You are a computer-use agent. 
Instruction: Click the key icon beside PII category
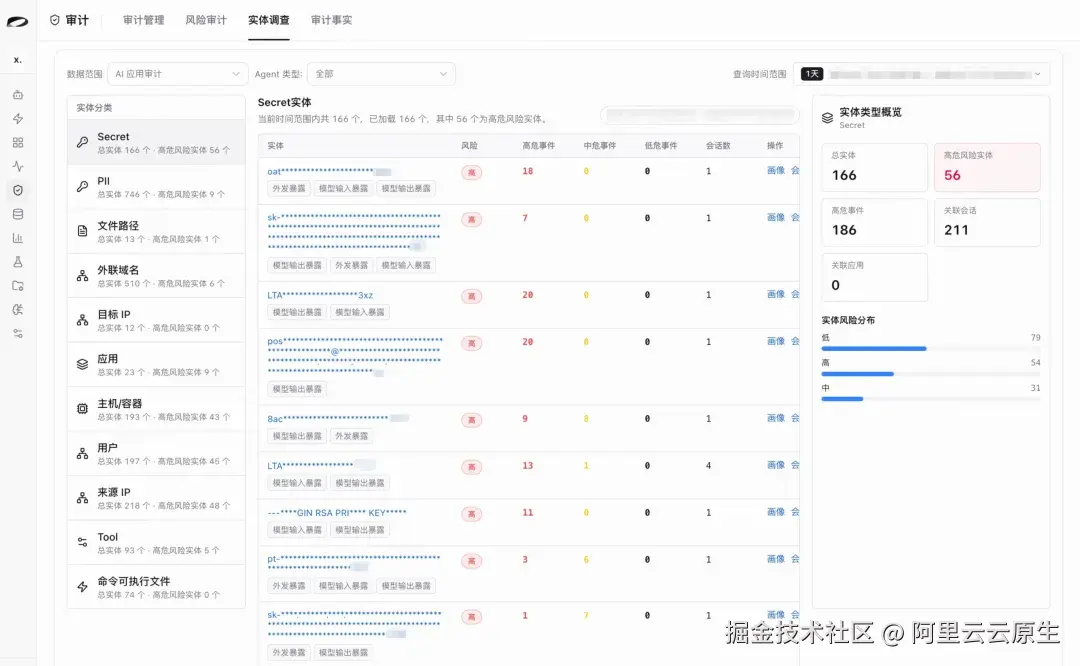tap(83, 187)
